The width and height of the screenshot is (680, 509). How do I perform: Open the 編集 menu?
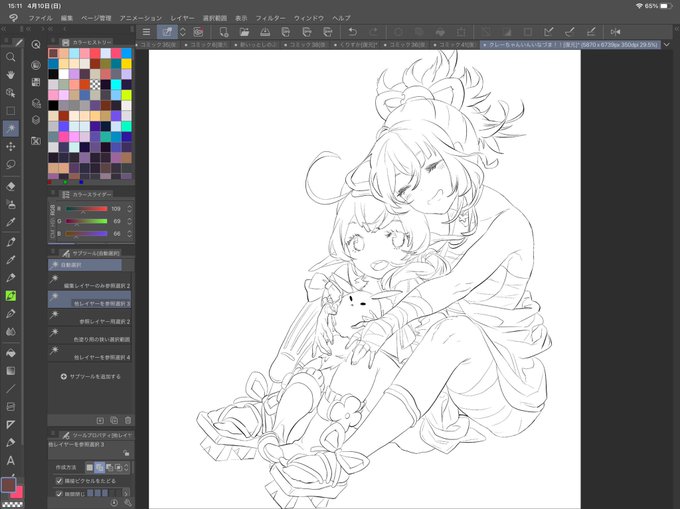67,18
